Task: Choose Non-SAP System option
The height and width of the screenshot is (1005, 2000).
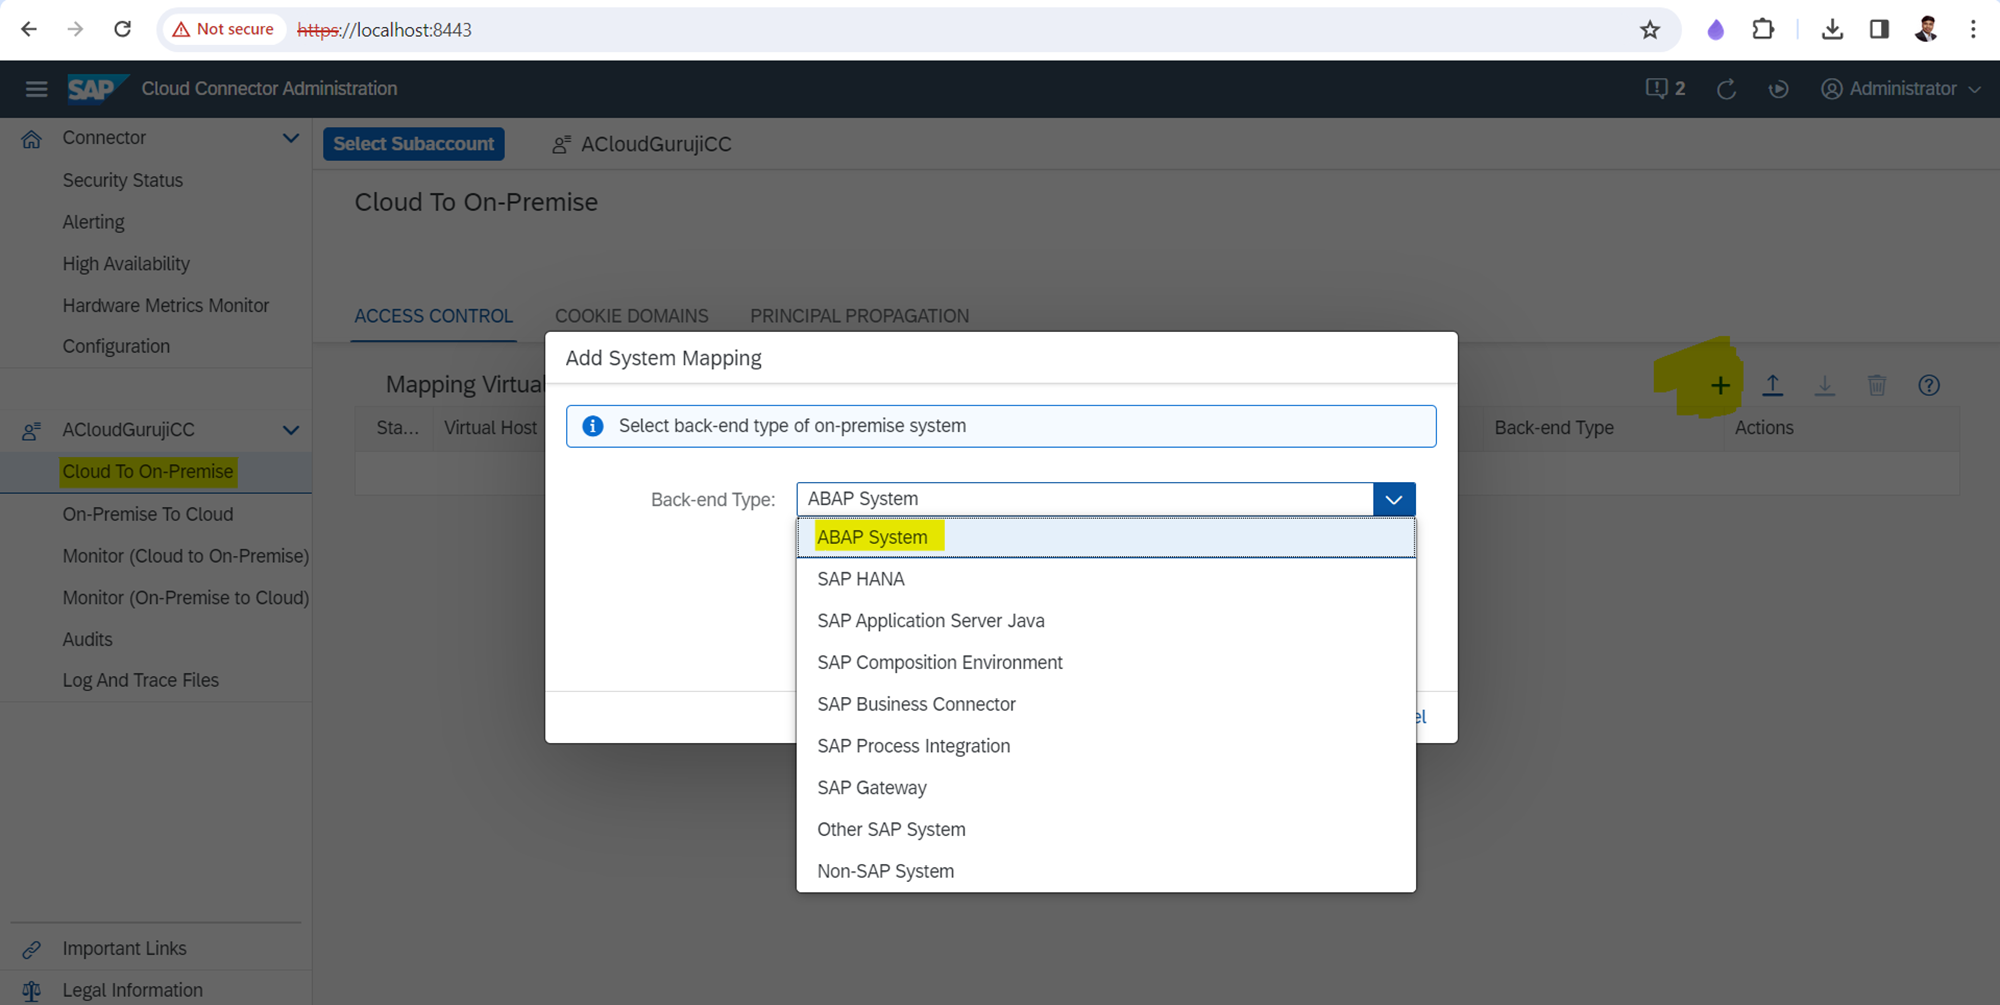Action: click(x=885, y=871)
